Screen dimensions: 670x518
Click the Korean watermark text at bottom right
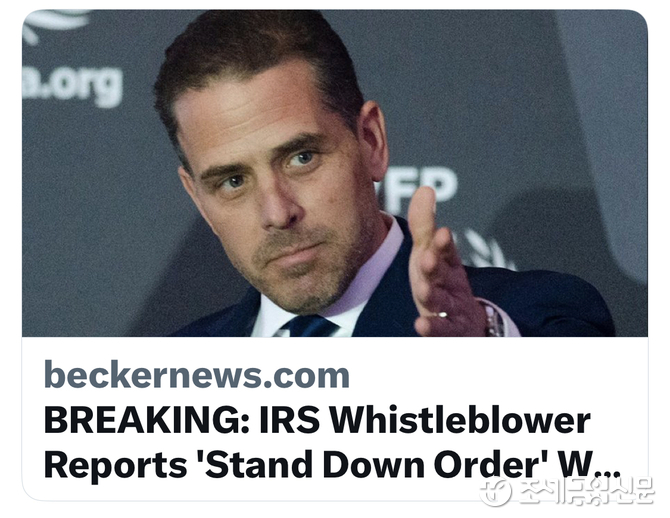(585, 492)
